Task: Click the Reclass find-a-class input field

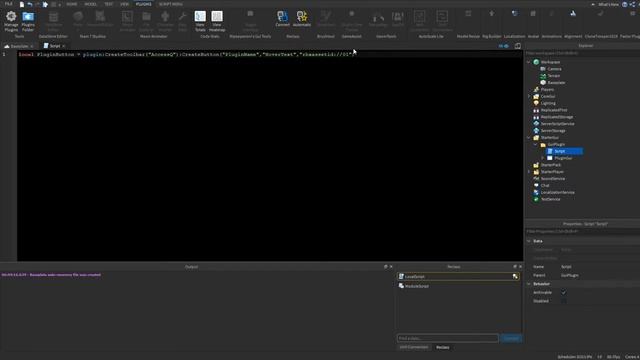Action: [447, 338]
